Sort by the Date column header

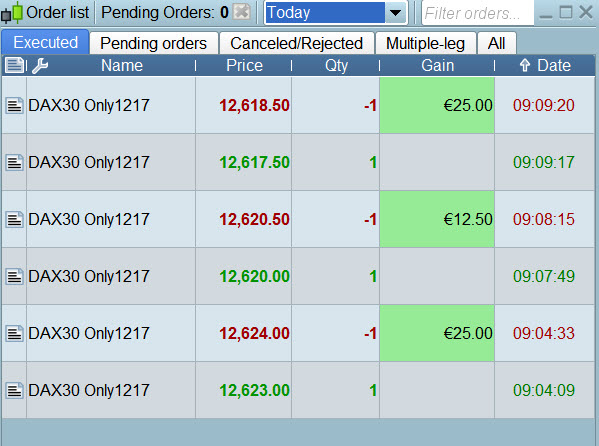point(545,65)
